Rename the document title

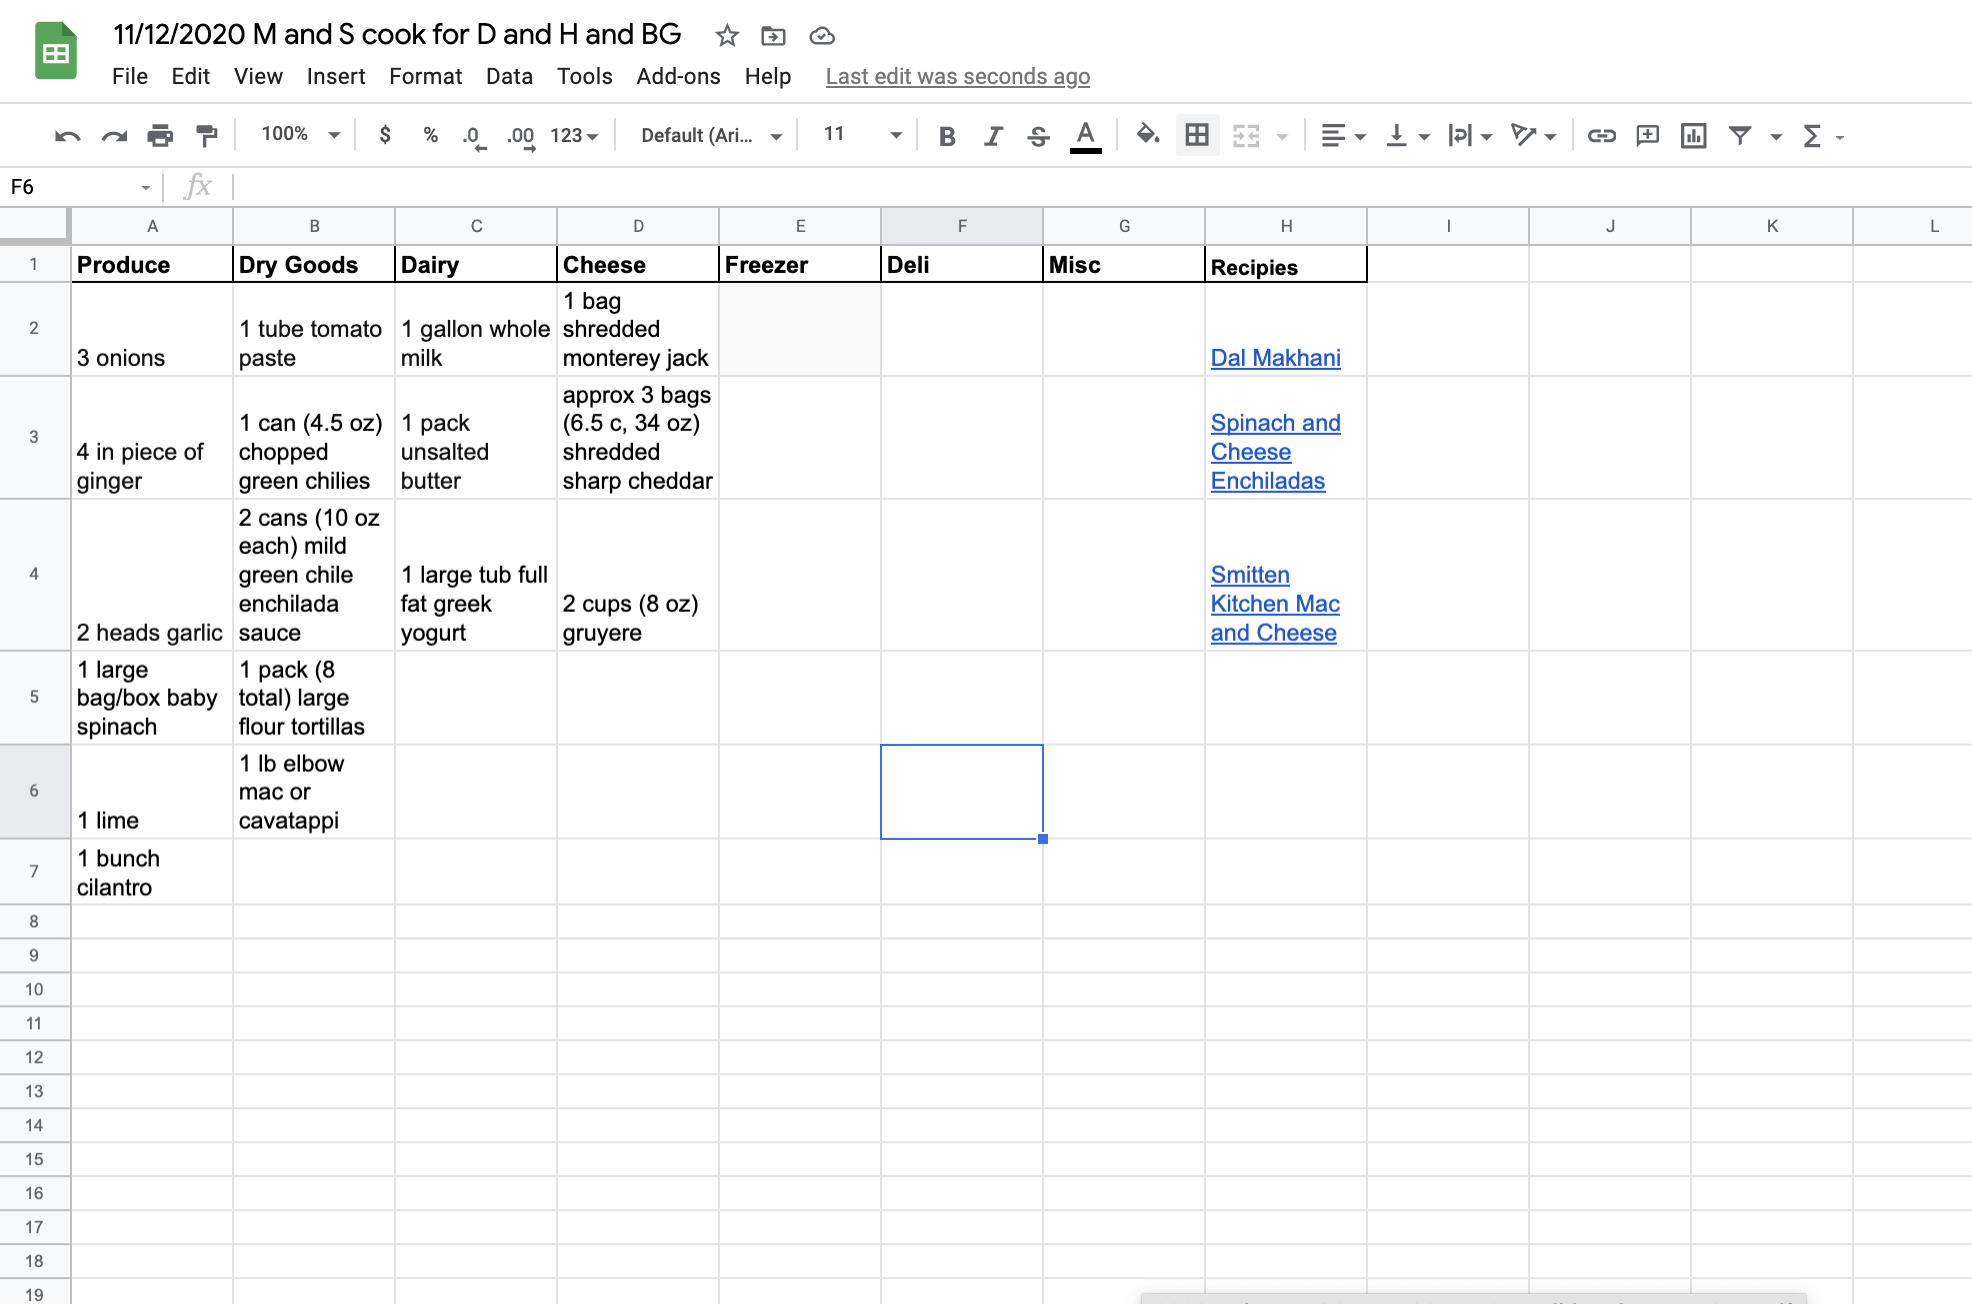pyautogui.click(x=397, y=34)
